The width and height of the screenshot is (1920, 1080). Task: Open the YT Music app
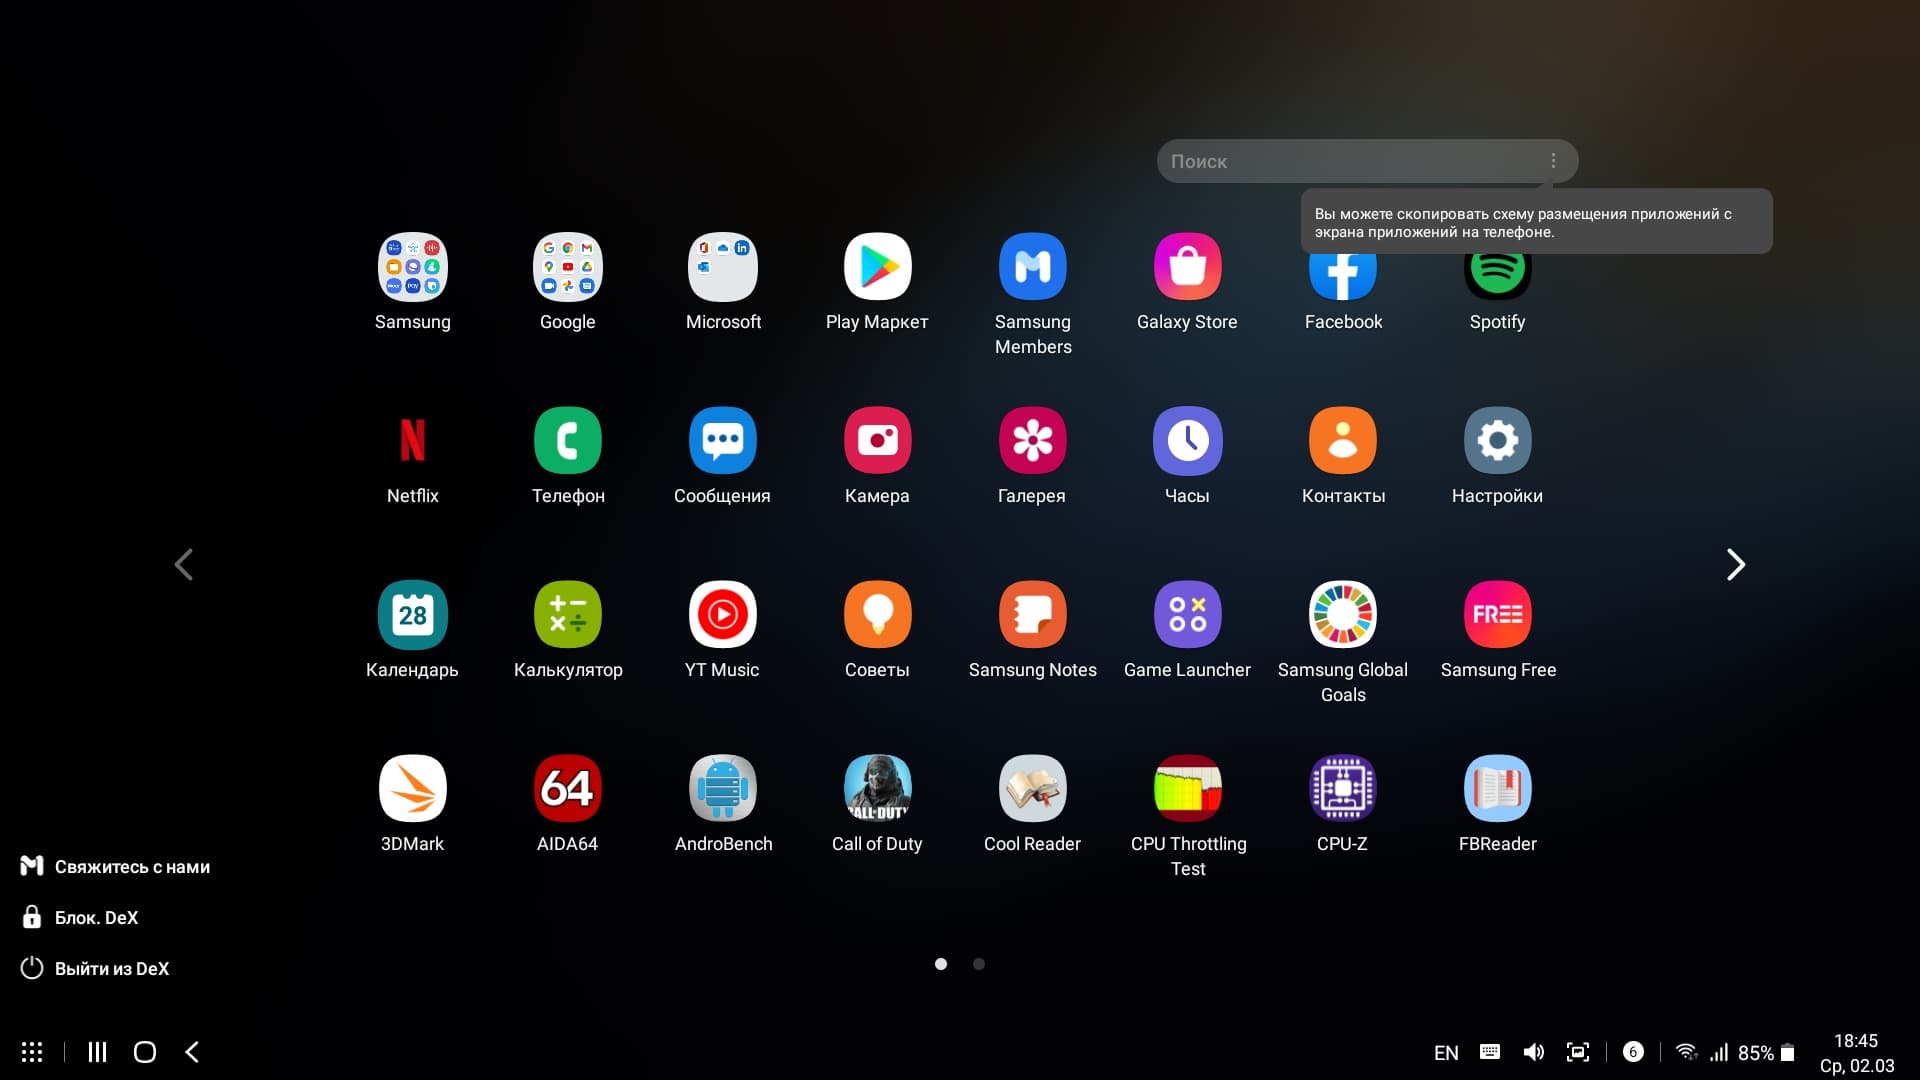(722, 615)
